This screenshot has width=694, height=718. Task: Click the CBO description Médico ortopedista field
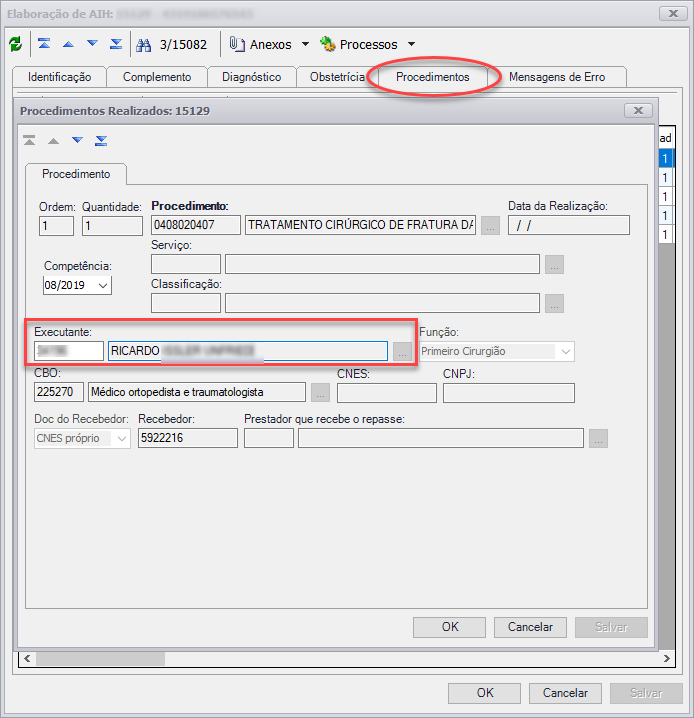197,392
